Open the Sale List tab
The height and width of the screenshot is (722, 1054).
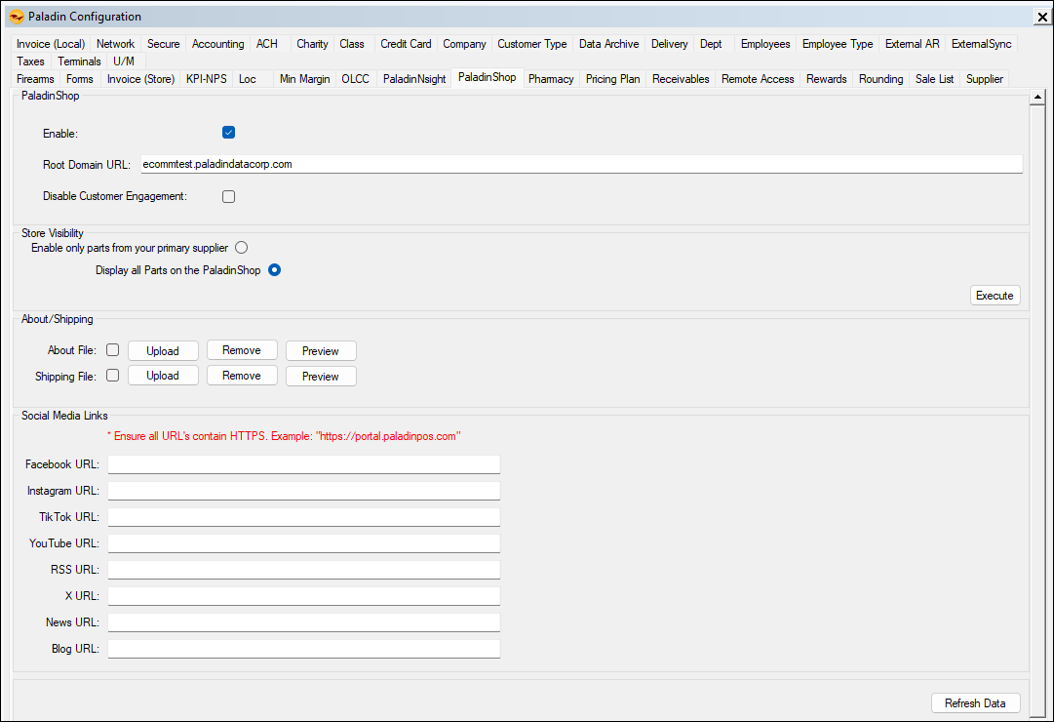tap(934, 79)
